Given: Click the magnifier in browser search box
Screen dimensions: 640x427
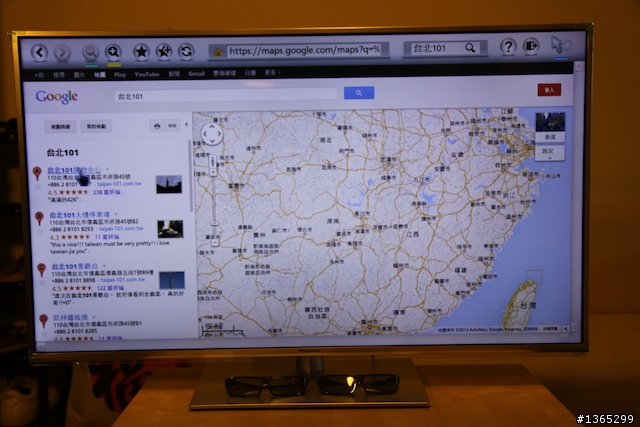Looking at the screenshot, I should point(470,48).
